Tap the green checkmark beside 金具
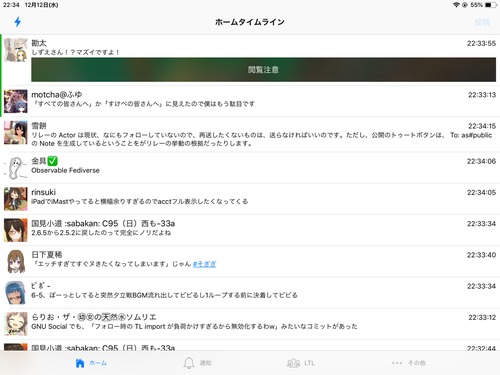500x375 pixels. (52, 161)
